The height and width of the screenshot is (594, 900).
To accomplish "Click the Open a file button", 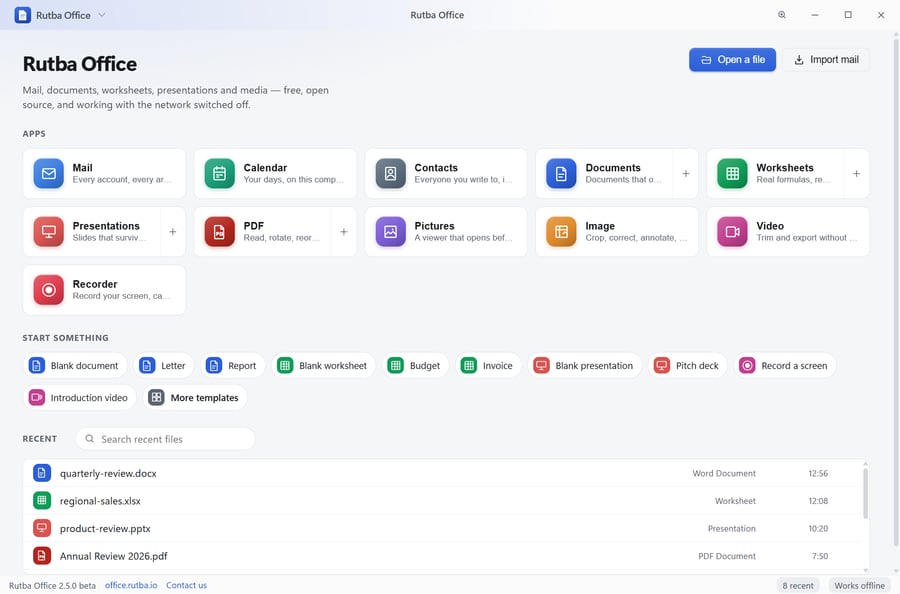I will coord(732,60).
